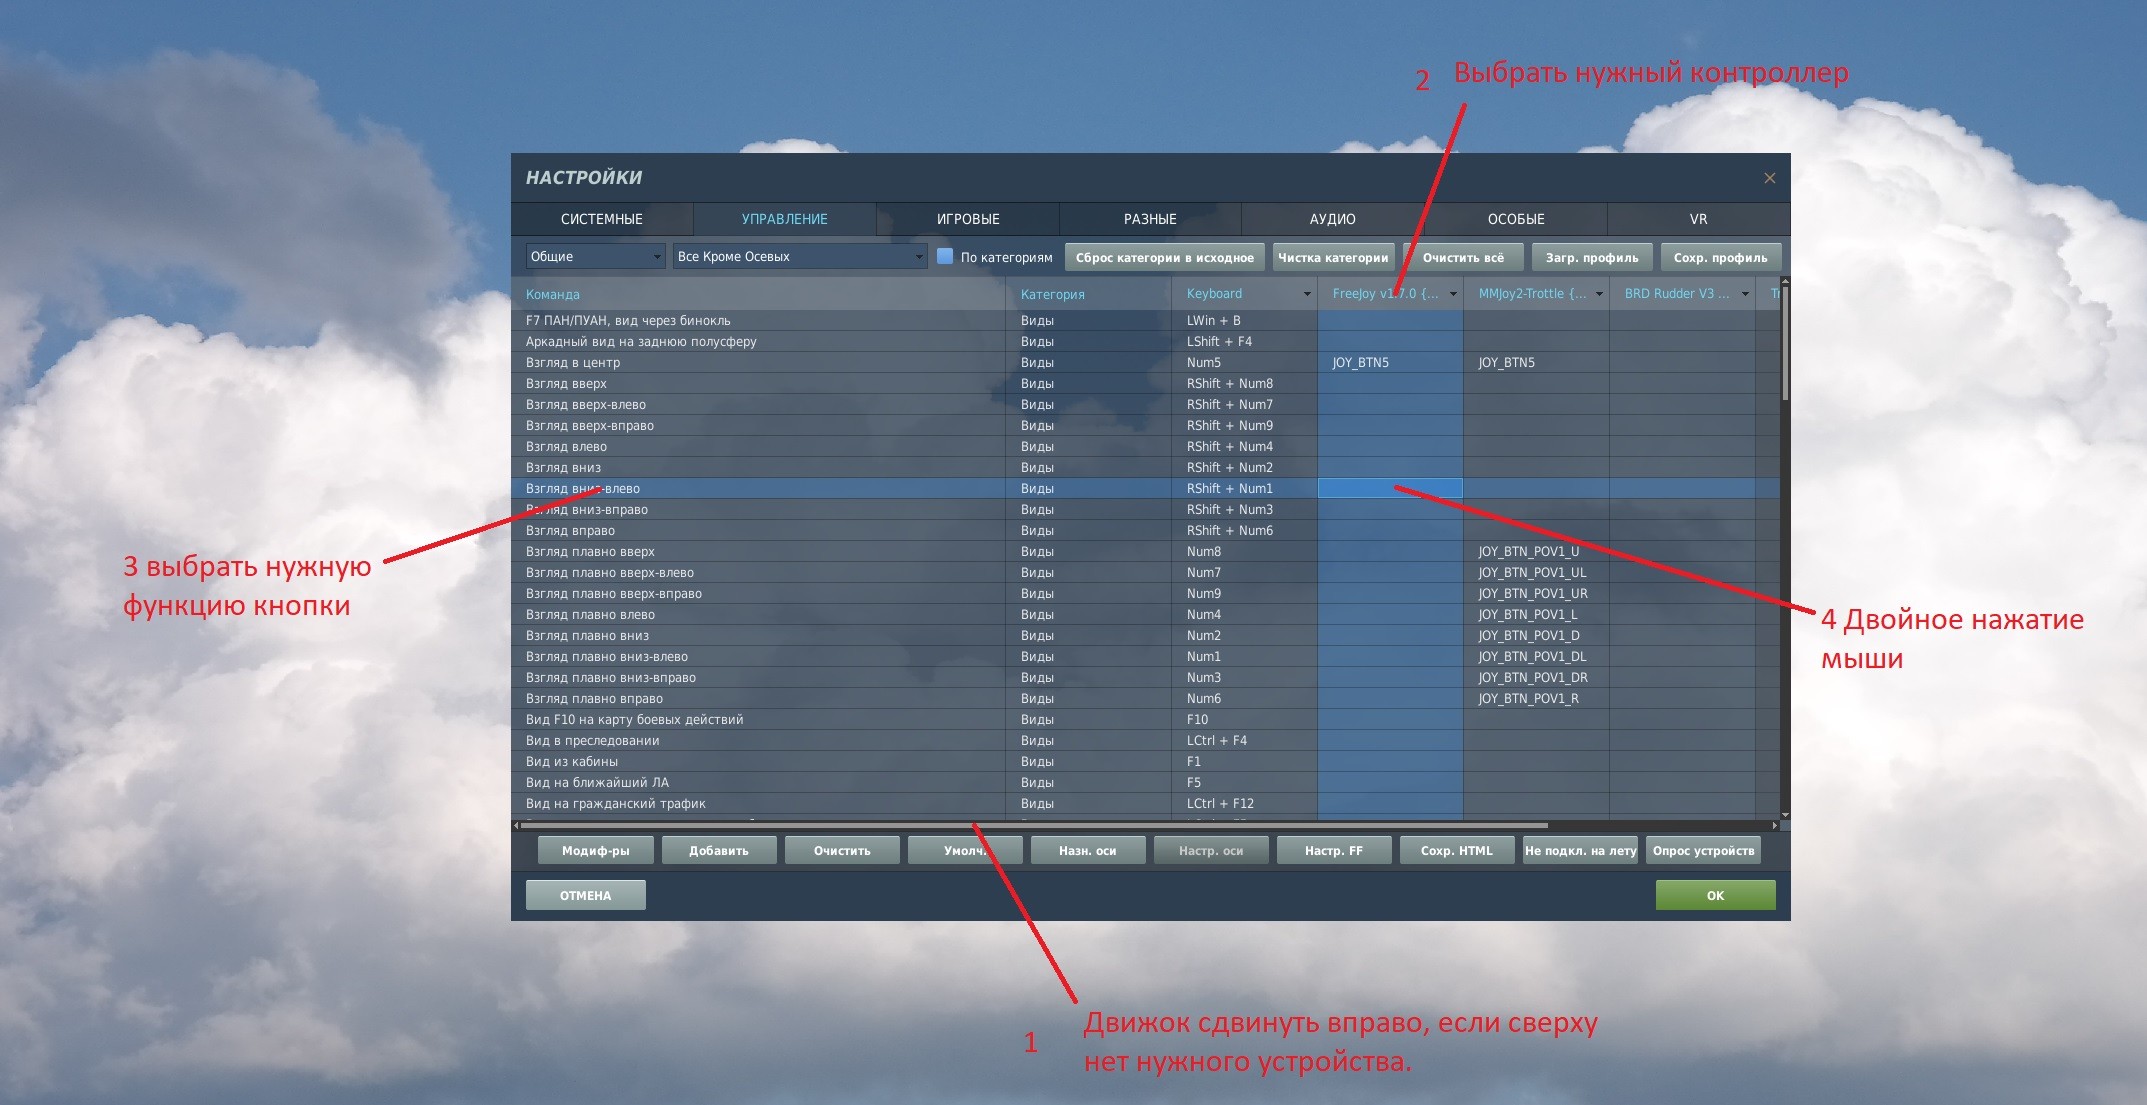This screenshot has width=2147, height=1105.
Task: Switch to the СИСТЕМНЫЕ tab
Action: pyautogui.click(x=602, y=219)
